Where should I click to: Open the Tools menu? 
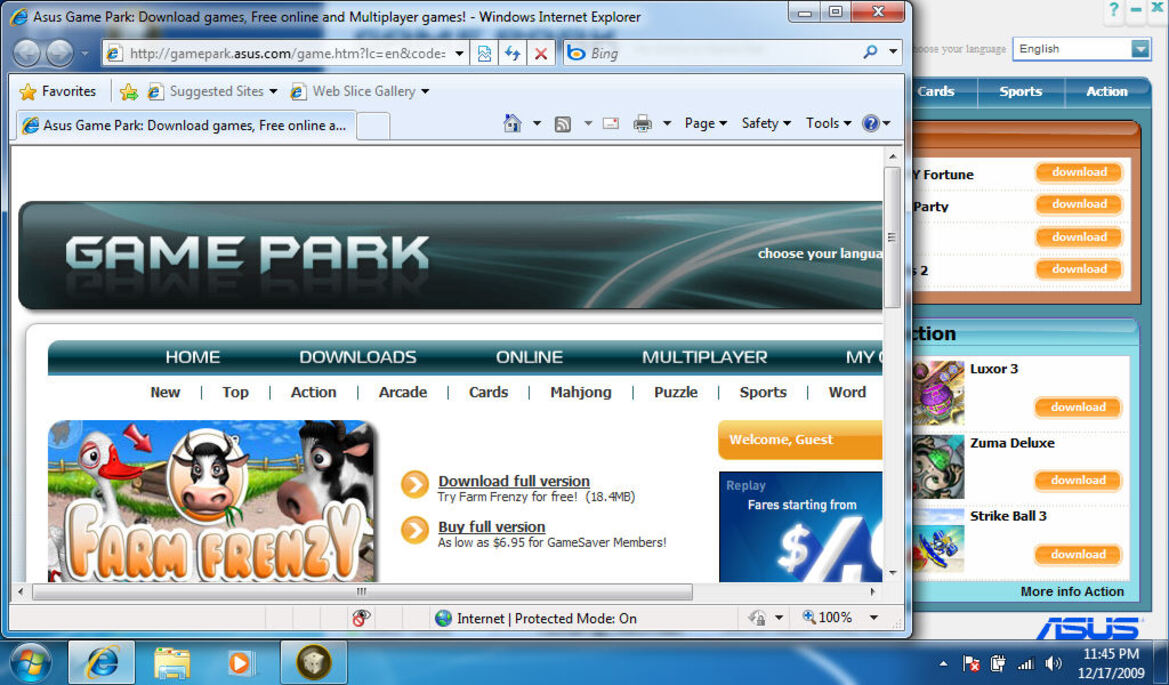coord(828,124)
